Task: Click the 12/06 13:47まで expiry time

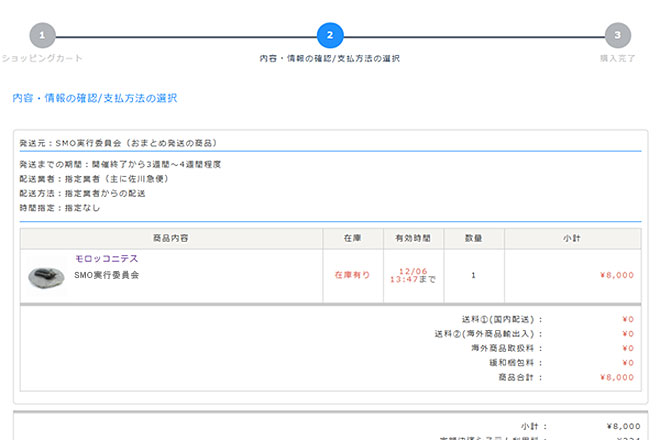Action: 413,275
